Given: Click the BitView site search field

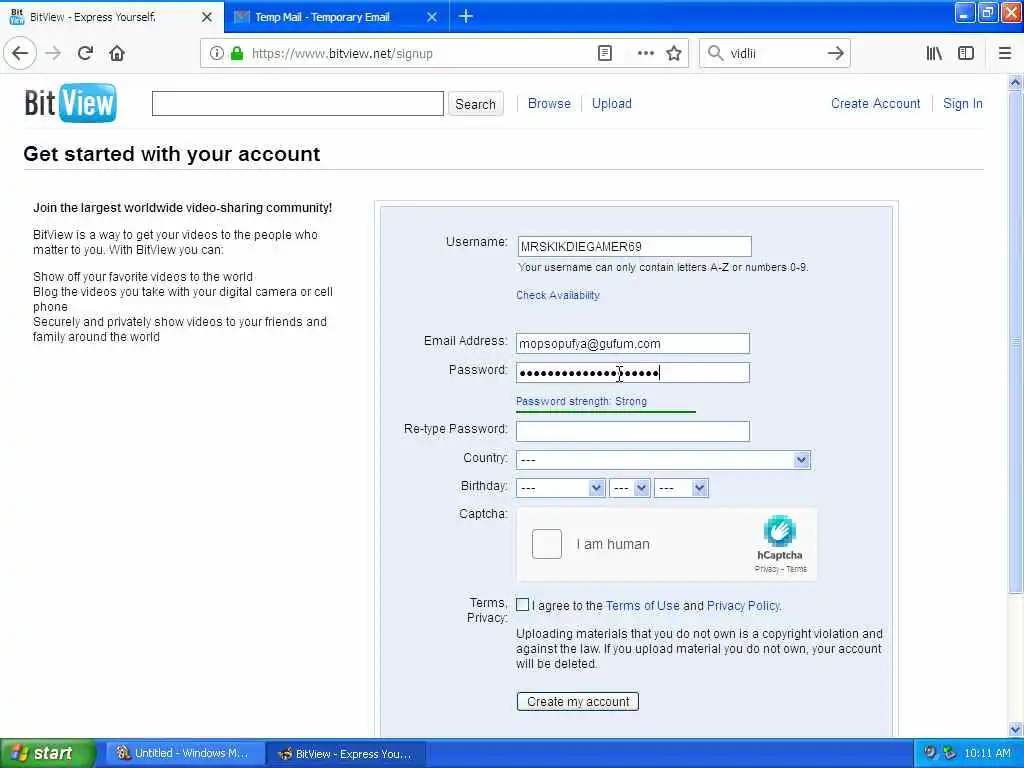Looking at the screenshot, I should 298,103.
